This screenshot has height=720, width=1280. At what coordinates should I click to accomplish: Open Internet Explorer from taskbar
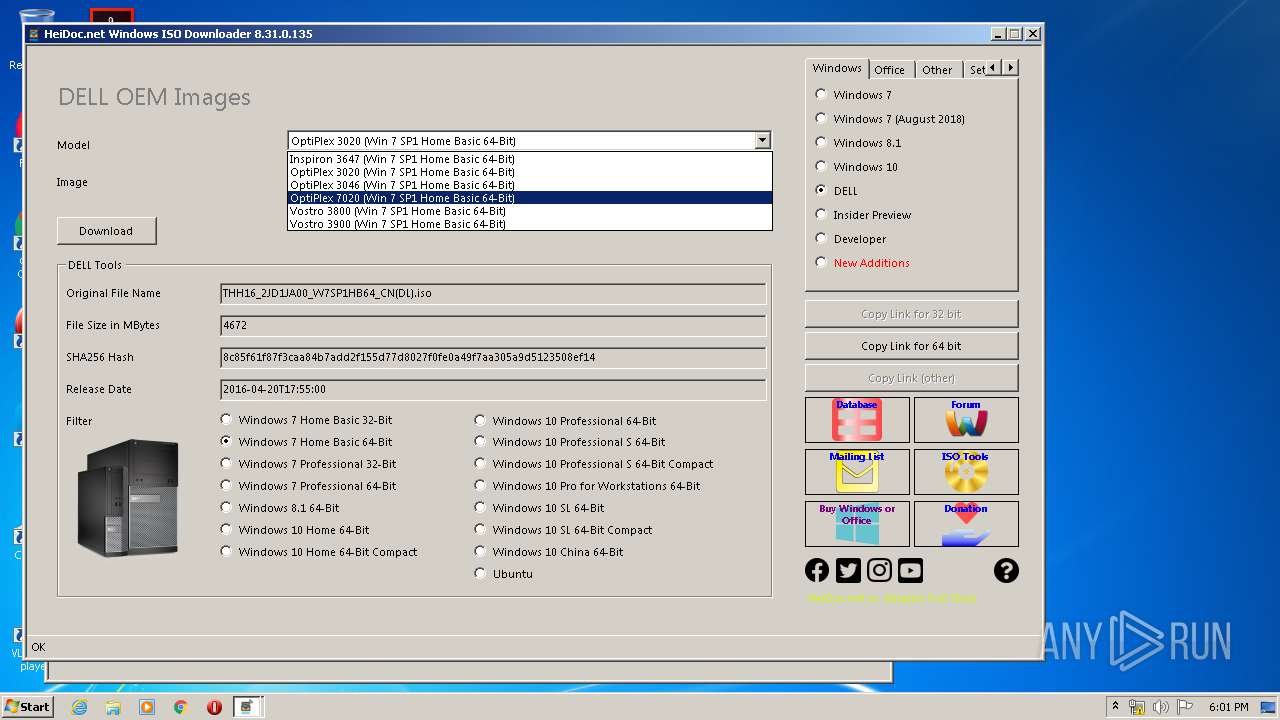click(79, 707)
